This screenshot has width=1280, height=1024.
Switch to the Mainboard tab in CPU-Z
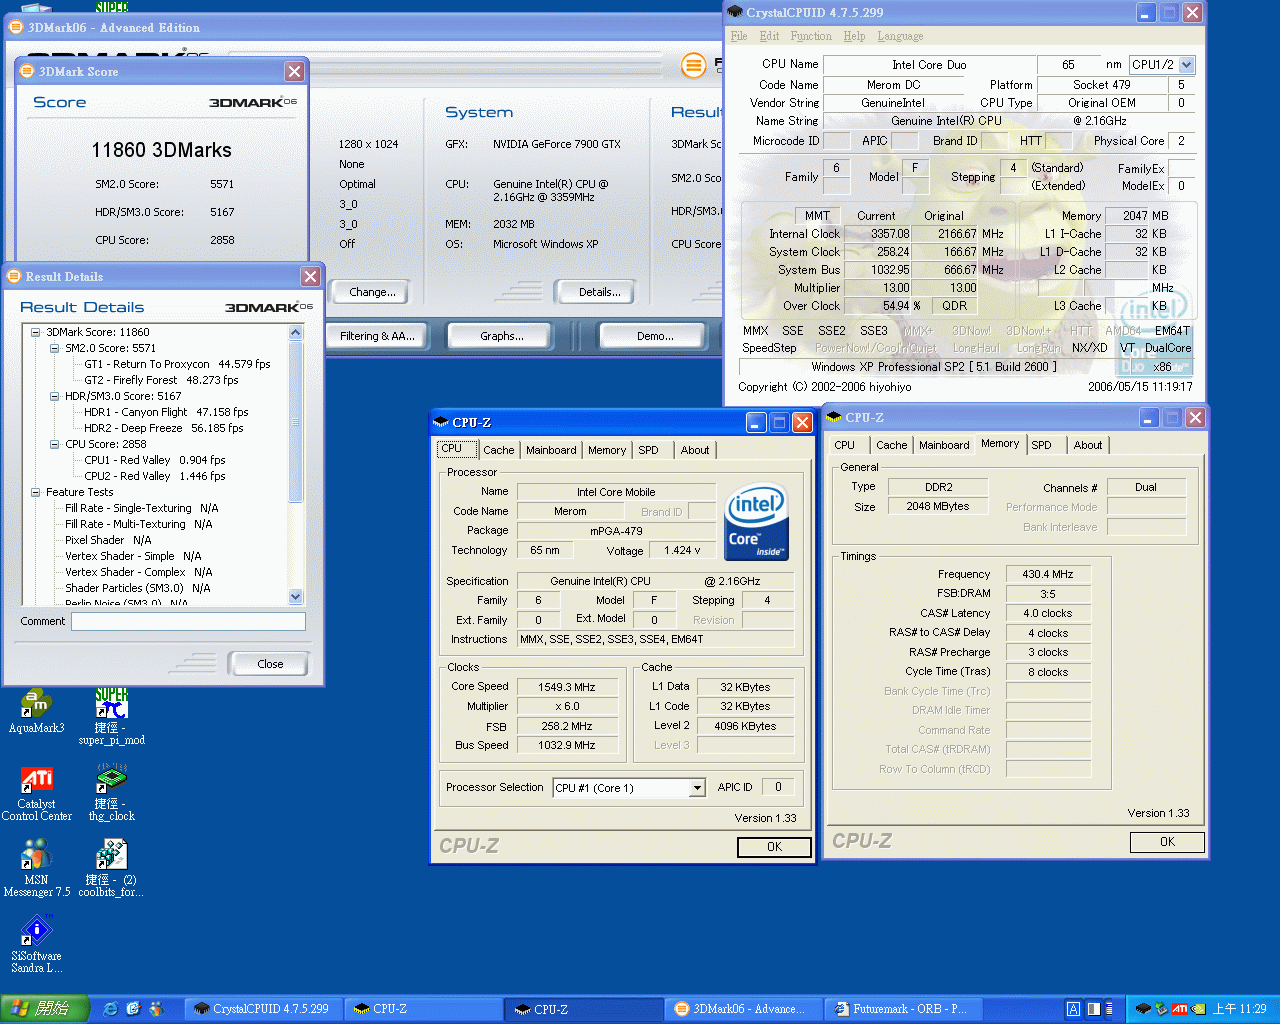(x=551, y=450)
